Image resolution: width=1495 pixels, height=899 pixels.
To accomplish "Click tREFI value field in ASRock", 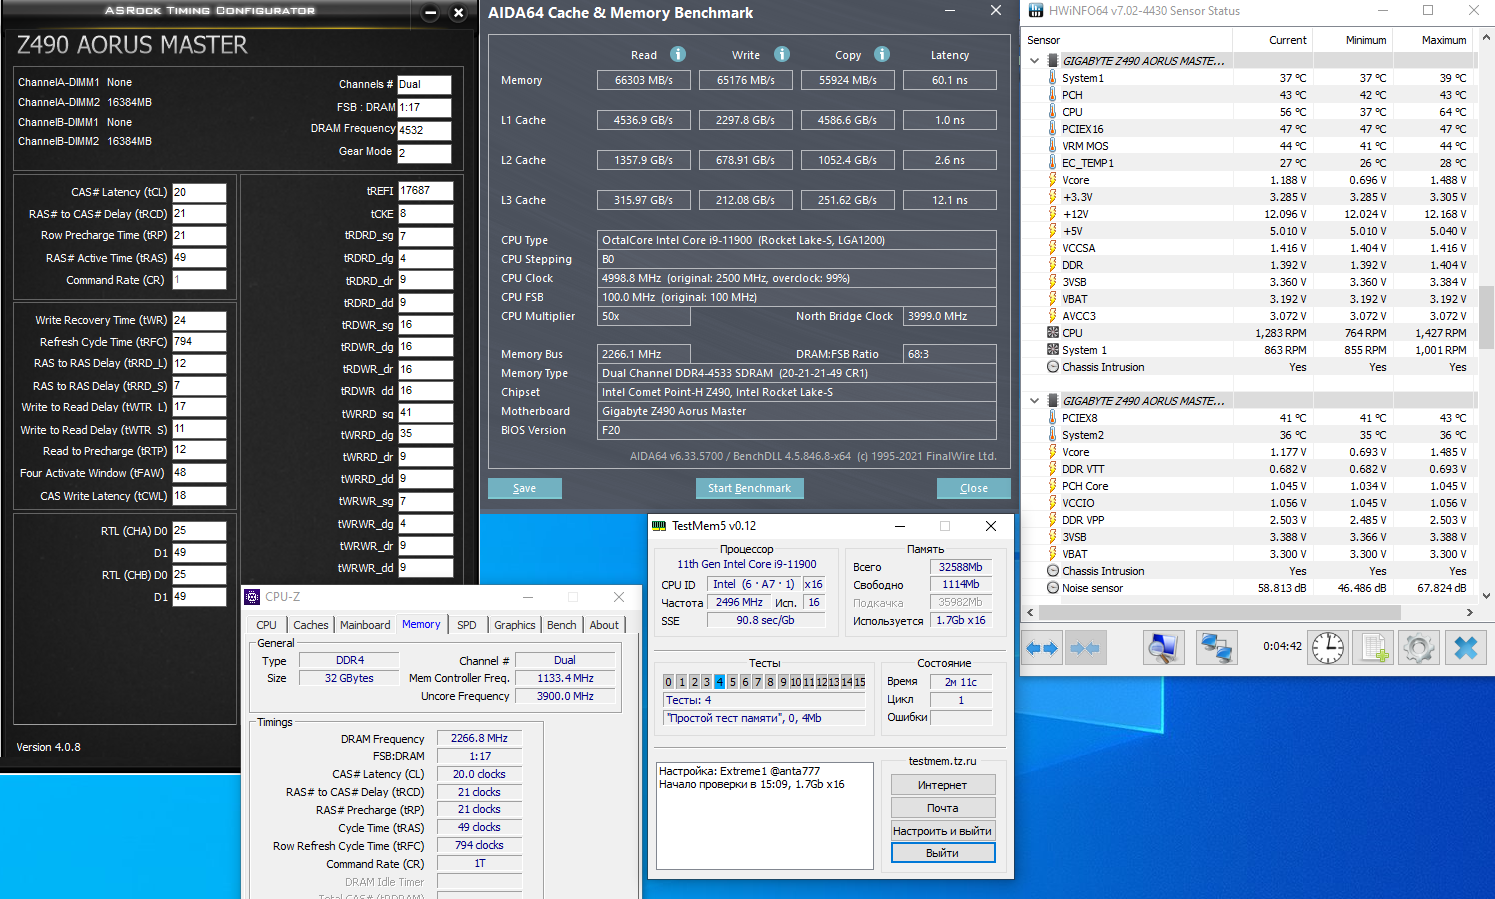I will click(425, 190).
